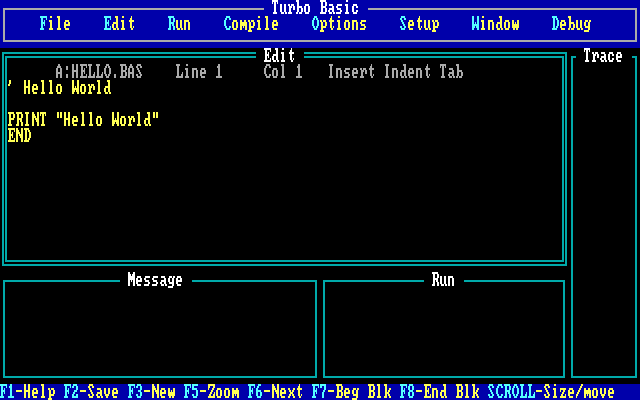640x400 pixels.
Task: Click the Trace window title
Action: click(603, 56)
